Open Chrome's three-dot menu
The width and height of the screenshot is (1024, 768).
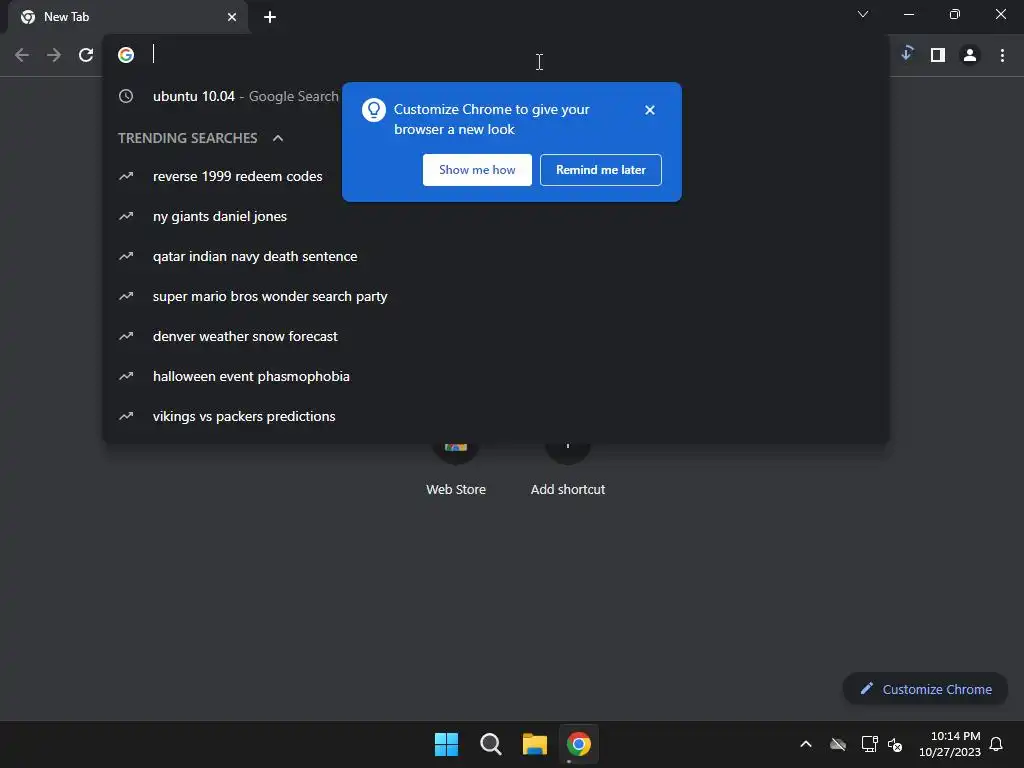click(x=1002, y=55)
